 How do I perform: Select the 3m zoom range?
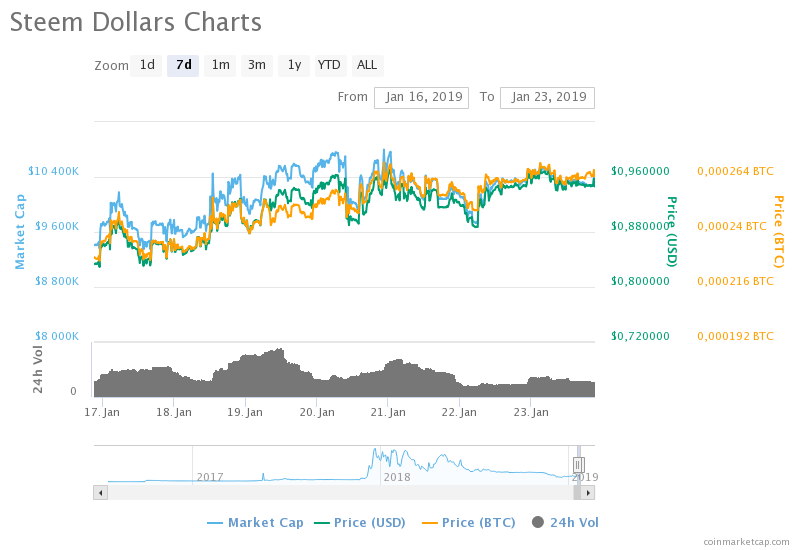pyautogui.click(x=257, y=65)
